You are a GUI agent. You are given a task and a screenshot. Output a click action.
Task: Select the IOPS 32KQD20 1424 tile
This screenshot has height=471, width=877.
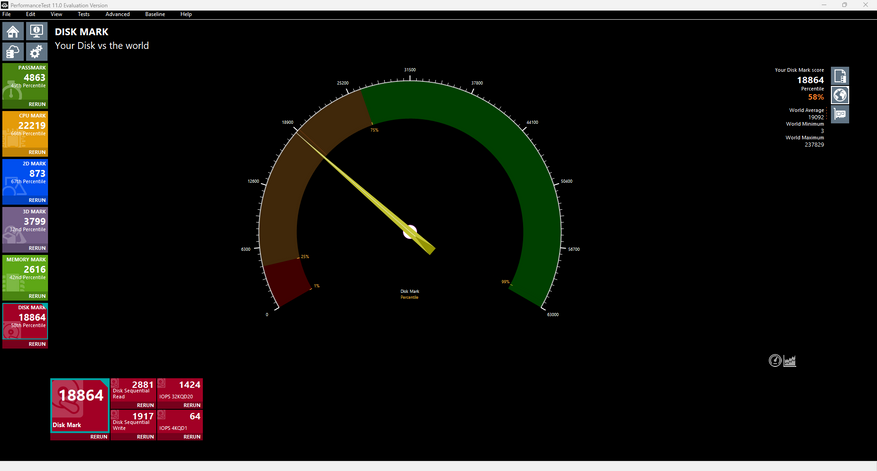180,390
